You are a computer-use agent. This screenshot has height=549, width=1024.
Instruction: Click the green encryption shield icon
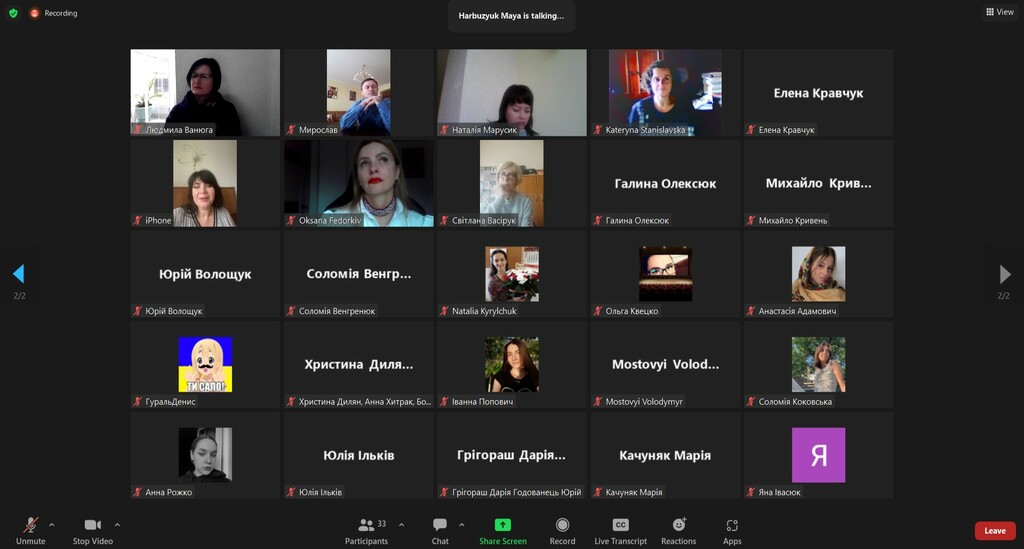click(13, 13)
